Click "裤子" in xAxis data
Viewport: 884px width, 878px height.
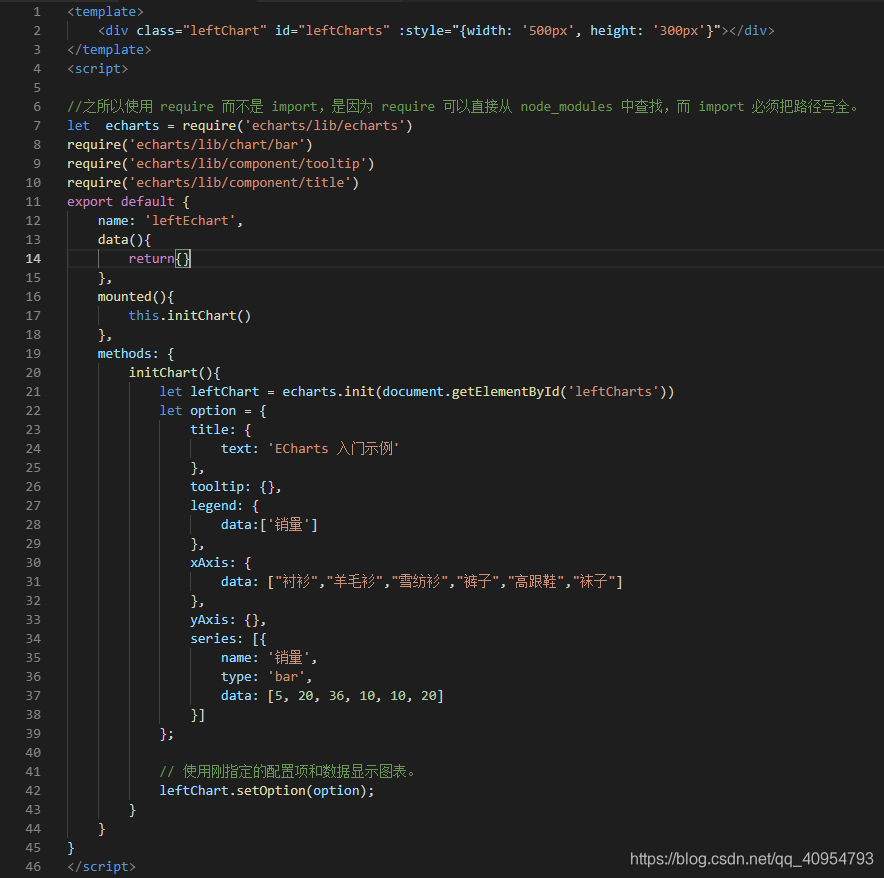click(x=478, y=581)
